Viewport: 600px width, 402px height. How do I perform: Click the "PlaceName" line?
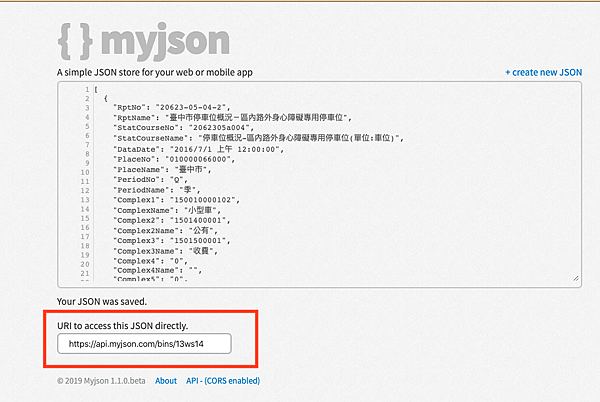click(x=162, y=169)
